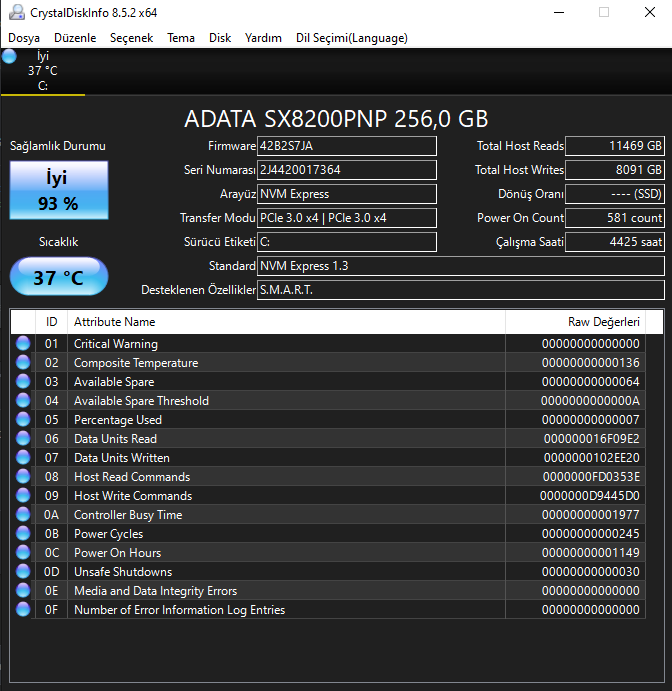The height and width of the screenshot is (691, 672).
Task: Click the ID column header
Action: (52, 322)
